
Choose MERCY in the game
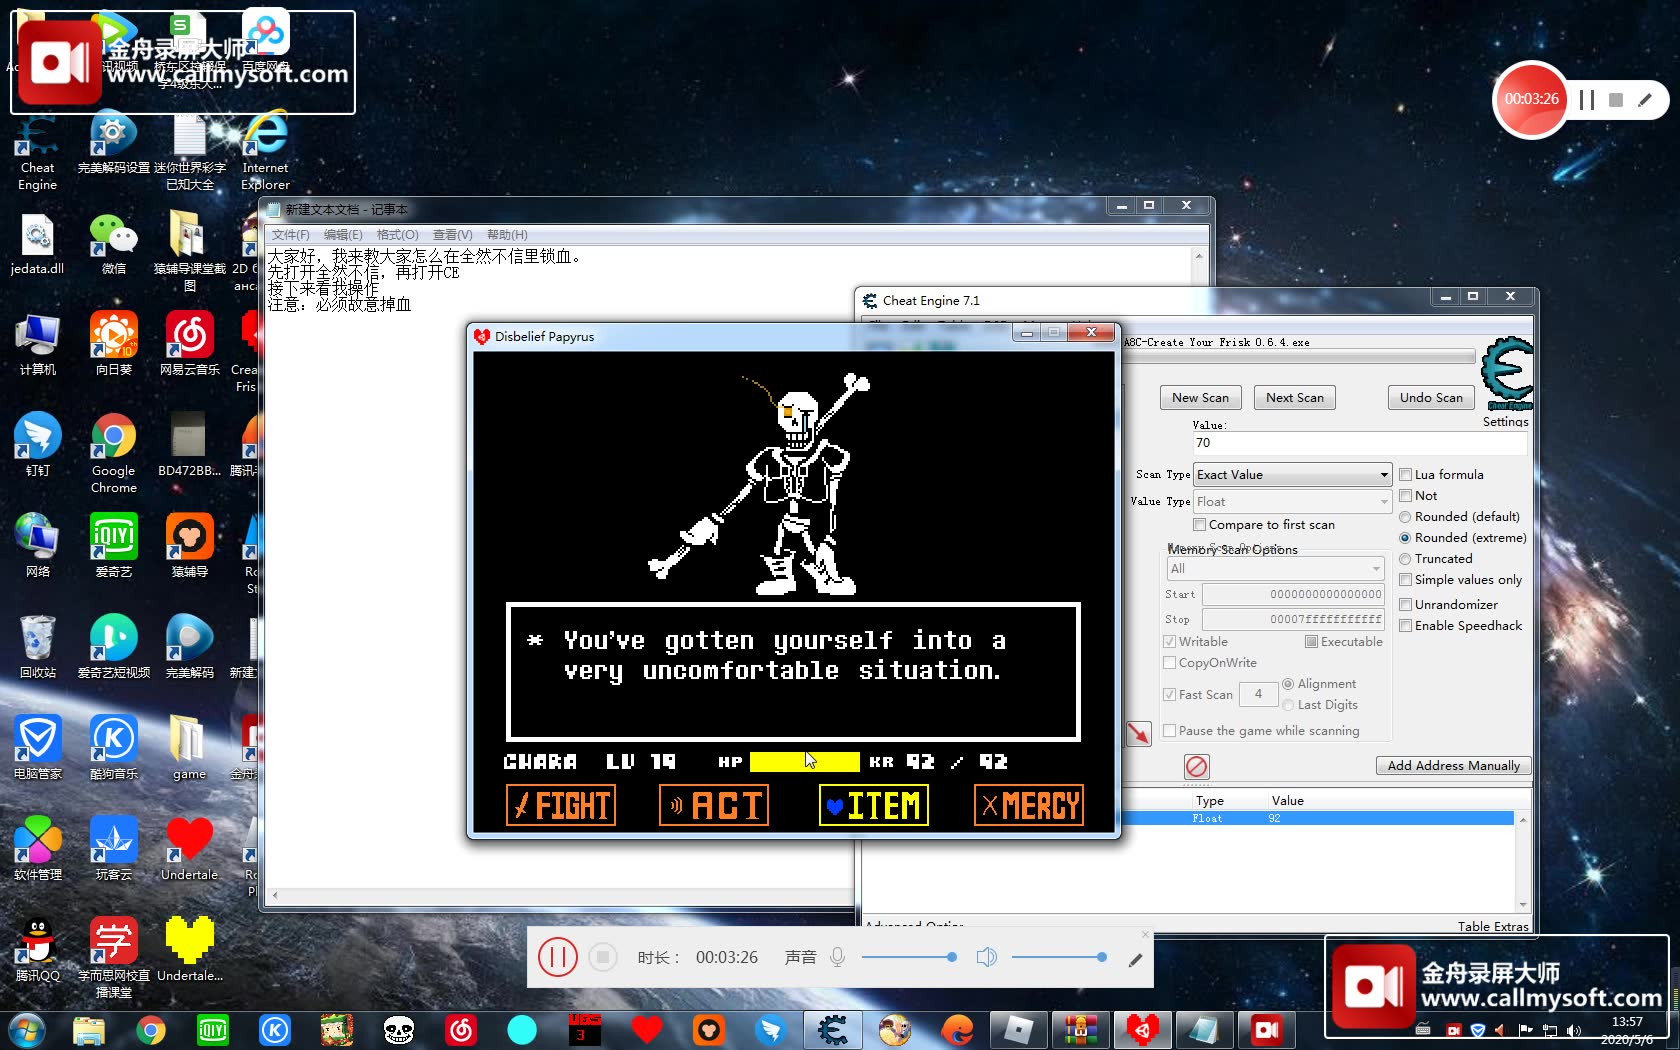pyautogui.click(x=1029, y=805)
